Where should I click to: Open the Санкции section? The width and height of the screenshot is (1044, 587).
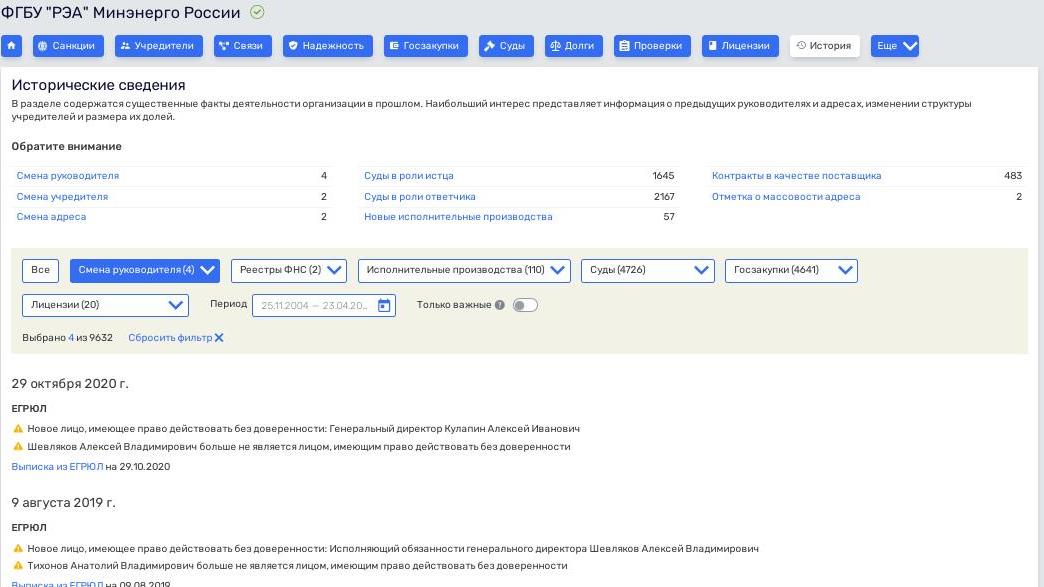pyautogui.click(x=69, y=46)
